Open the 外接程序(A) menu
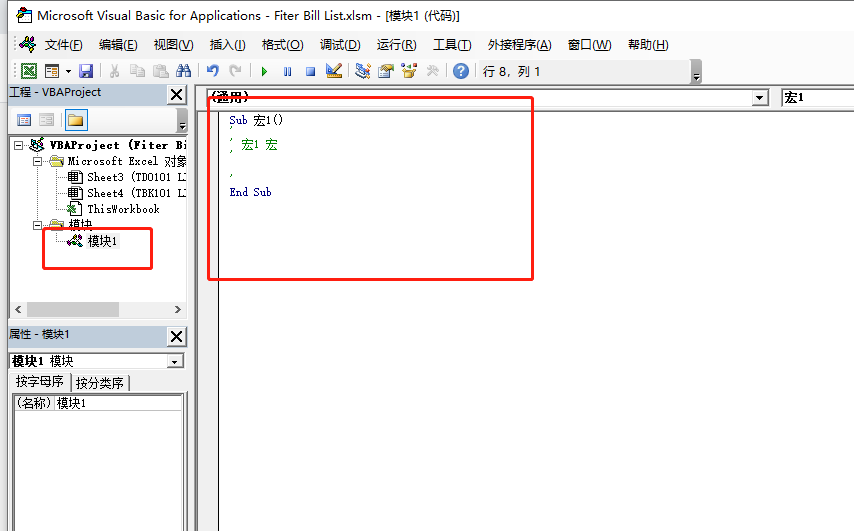Image resolution: width=854 pixels, height=531 pixels. pyautogui.click(x=520, y=45)
